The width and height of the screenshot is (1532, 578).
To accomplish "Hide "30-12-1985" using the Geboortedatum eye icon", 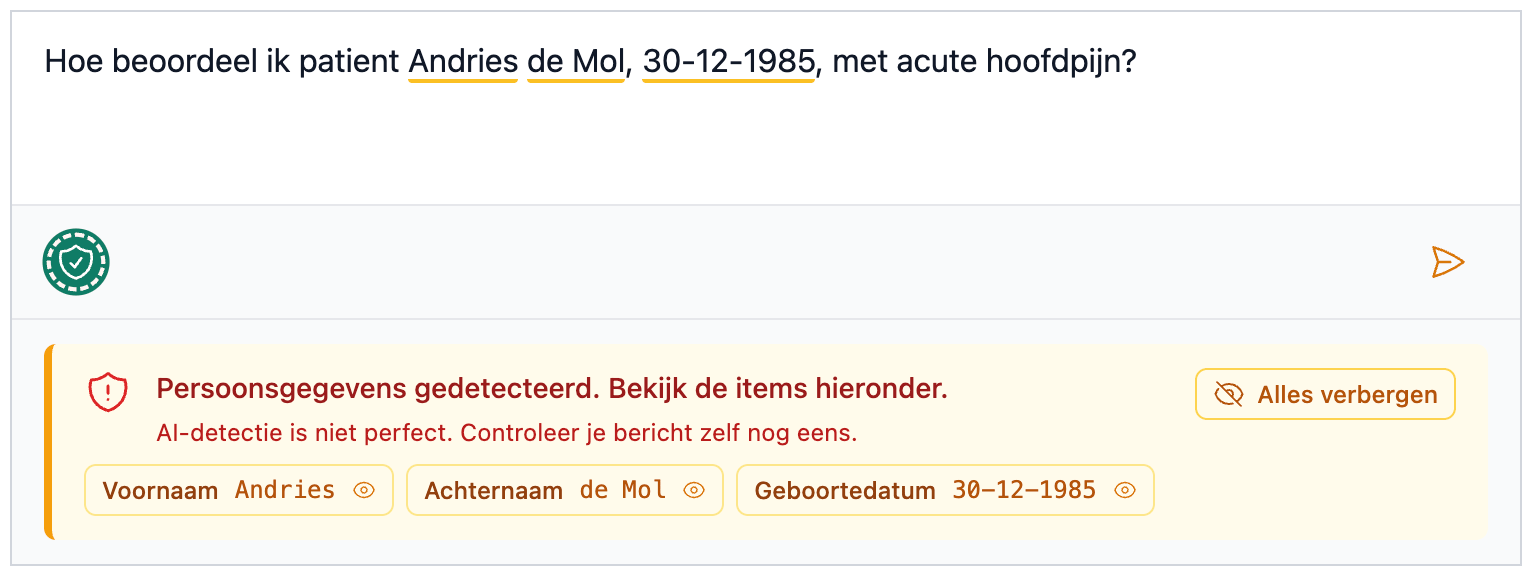I will 1125,490.
